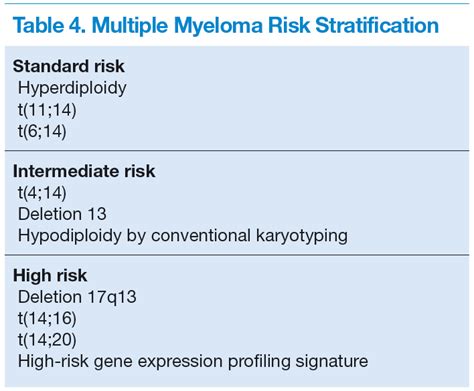Click the Table 4 Multiple Myeloma title
The height and width of the screenshot is (391, 474).
point(226,26)
